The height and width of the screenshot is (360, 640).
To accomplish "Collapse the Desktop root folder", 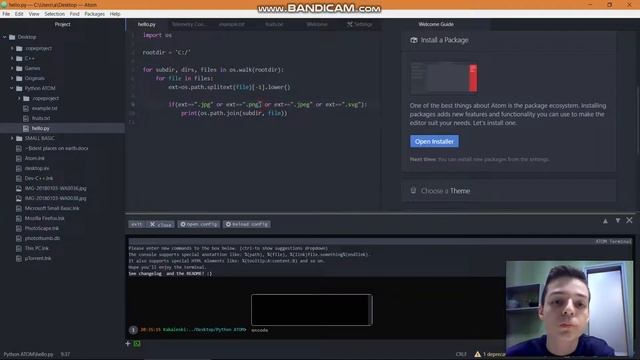I will [x=5, y=37].
